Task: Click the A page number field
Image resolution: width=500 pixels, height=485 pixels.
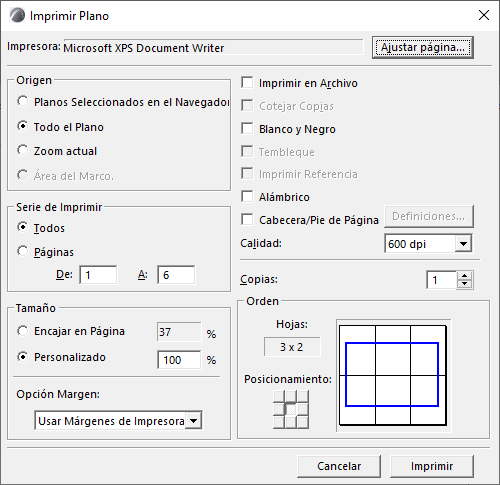Action: point(176,275)
